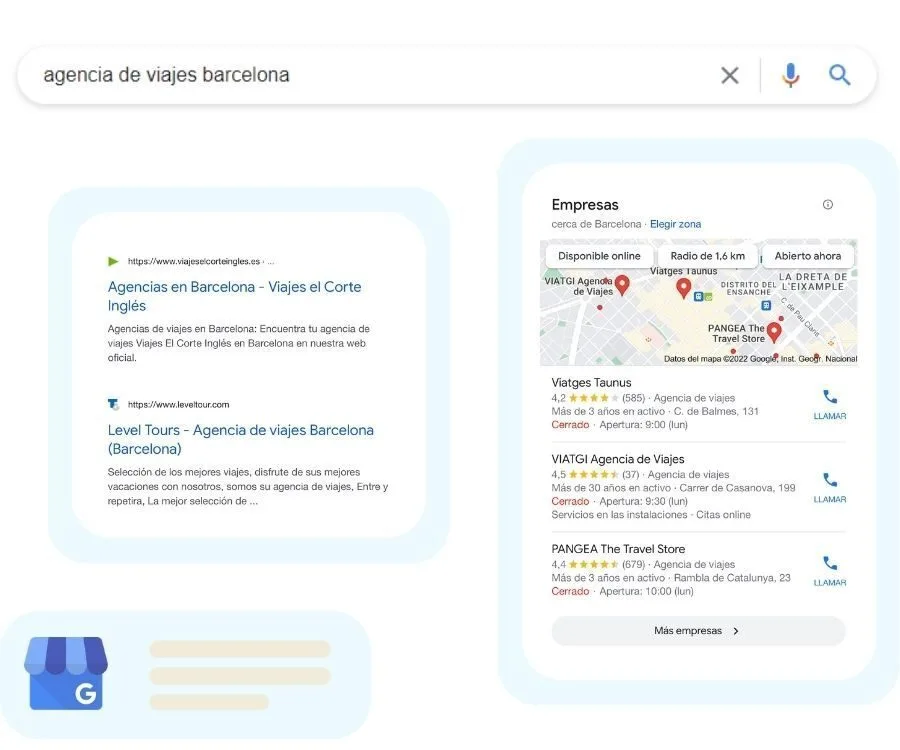Open Level Tours - Agencia de viajes Barcelona result
The width and height of the screenshot is (900, 750).
[240, 439]
